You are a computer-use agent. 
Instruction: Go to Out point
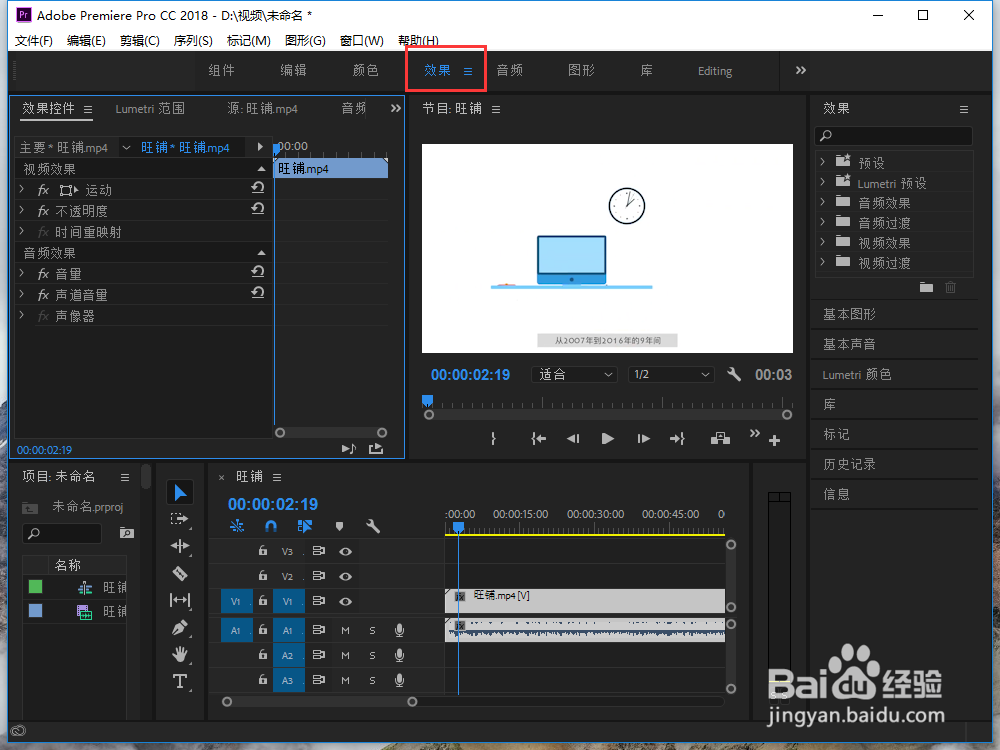pos(677,439)
